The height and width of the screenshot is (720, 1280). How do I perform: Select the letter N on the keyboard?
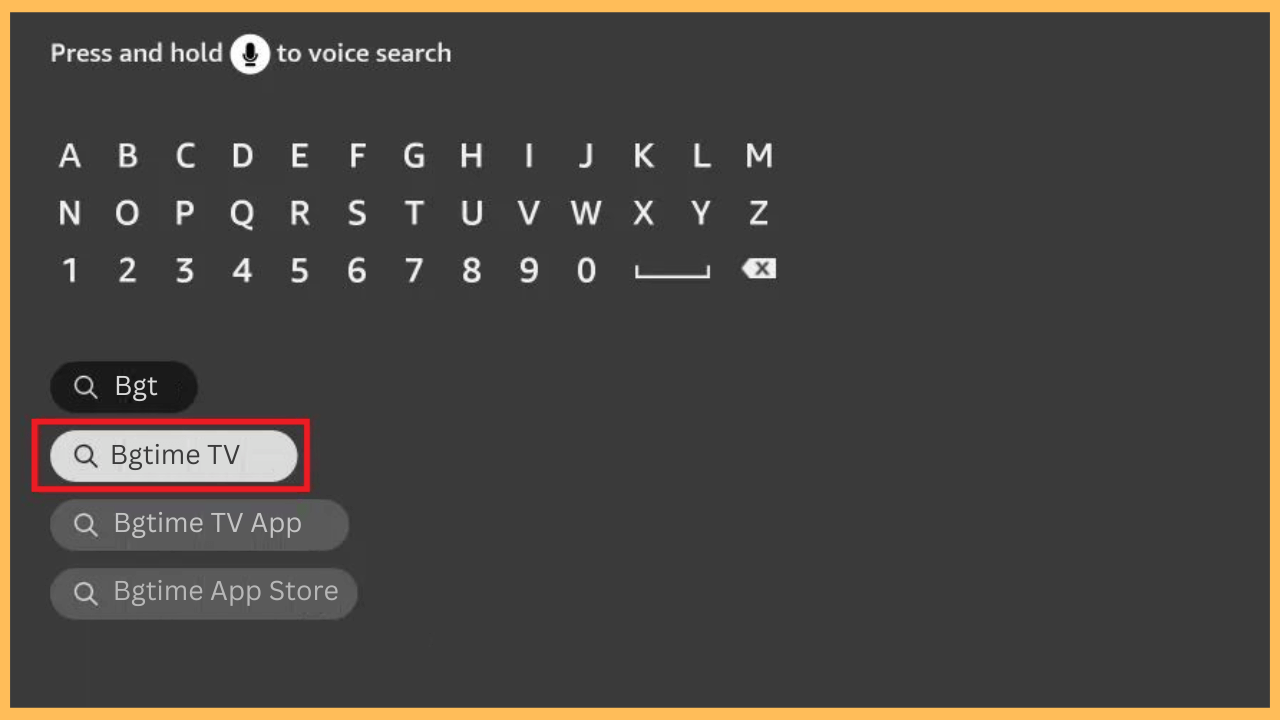click(69, 213)
